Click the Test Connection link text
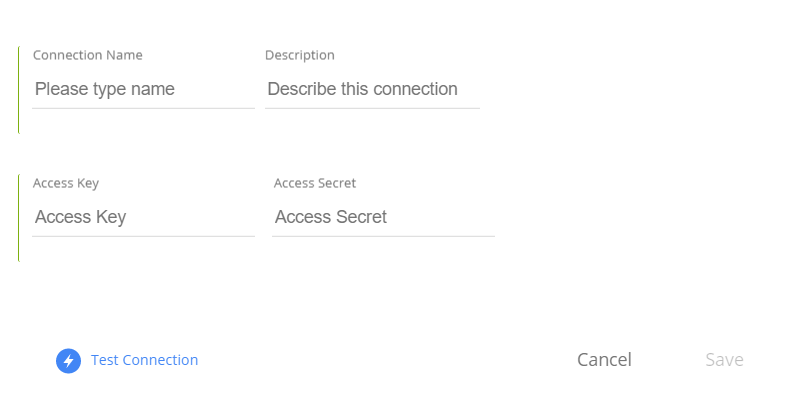This screenshot has width=786, height=402. (x=144, y=360)
